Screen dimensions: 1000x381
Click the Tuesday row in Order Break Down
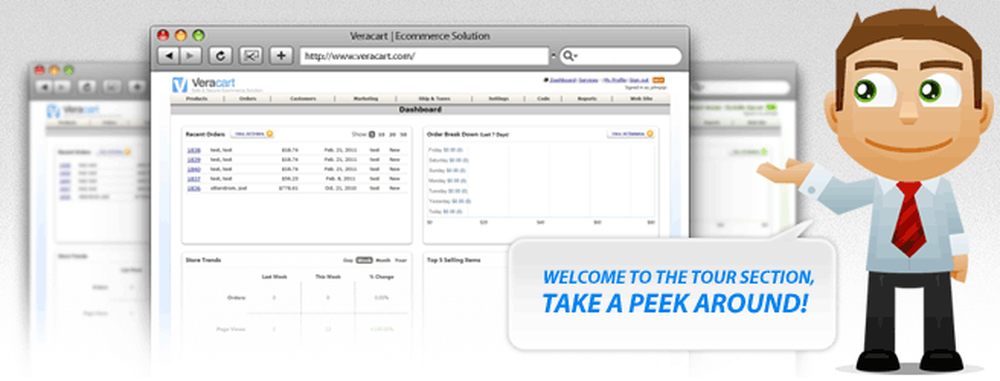(448, 191)
